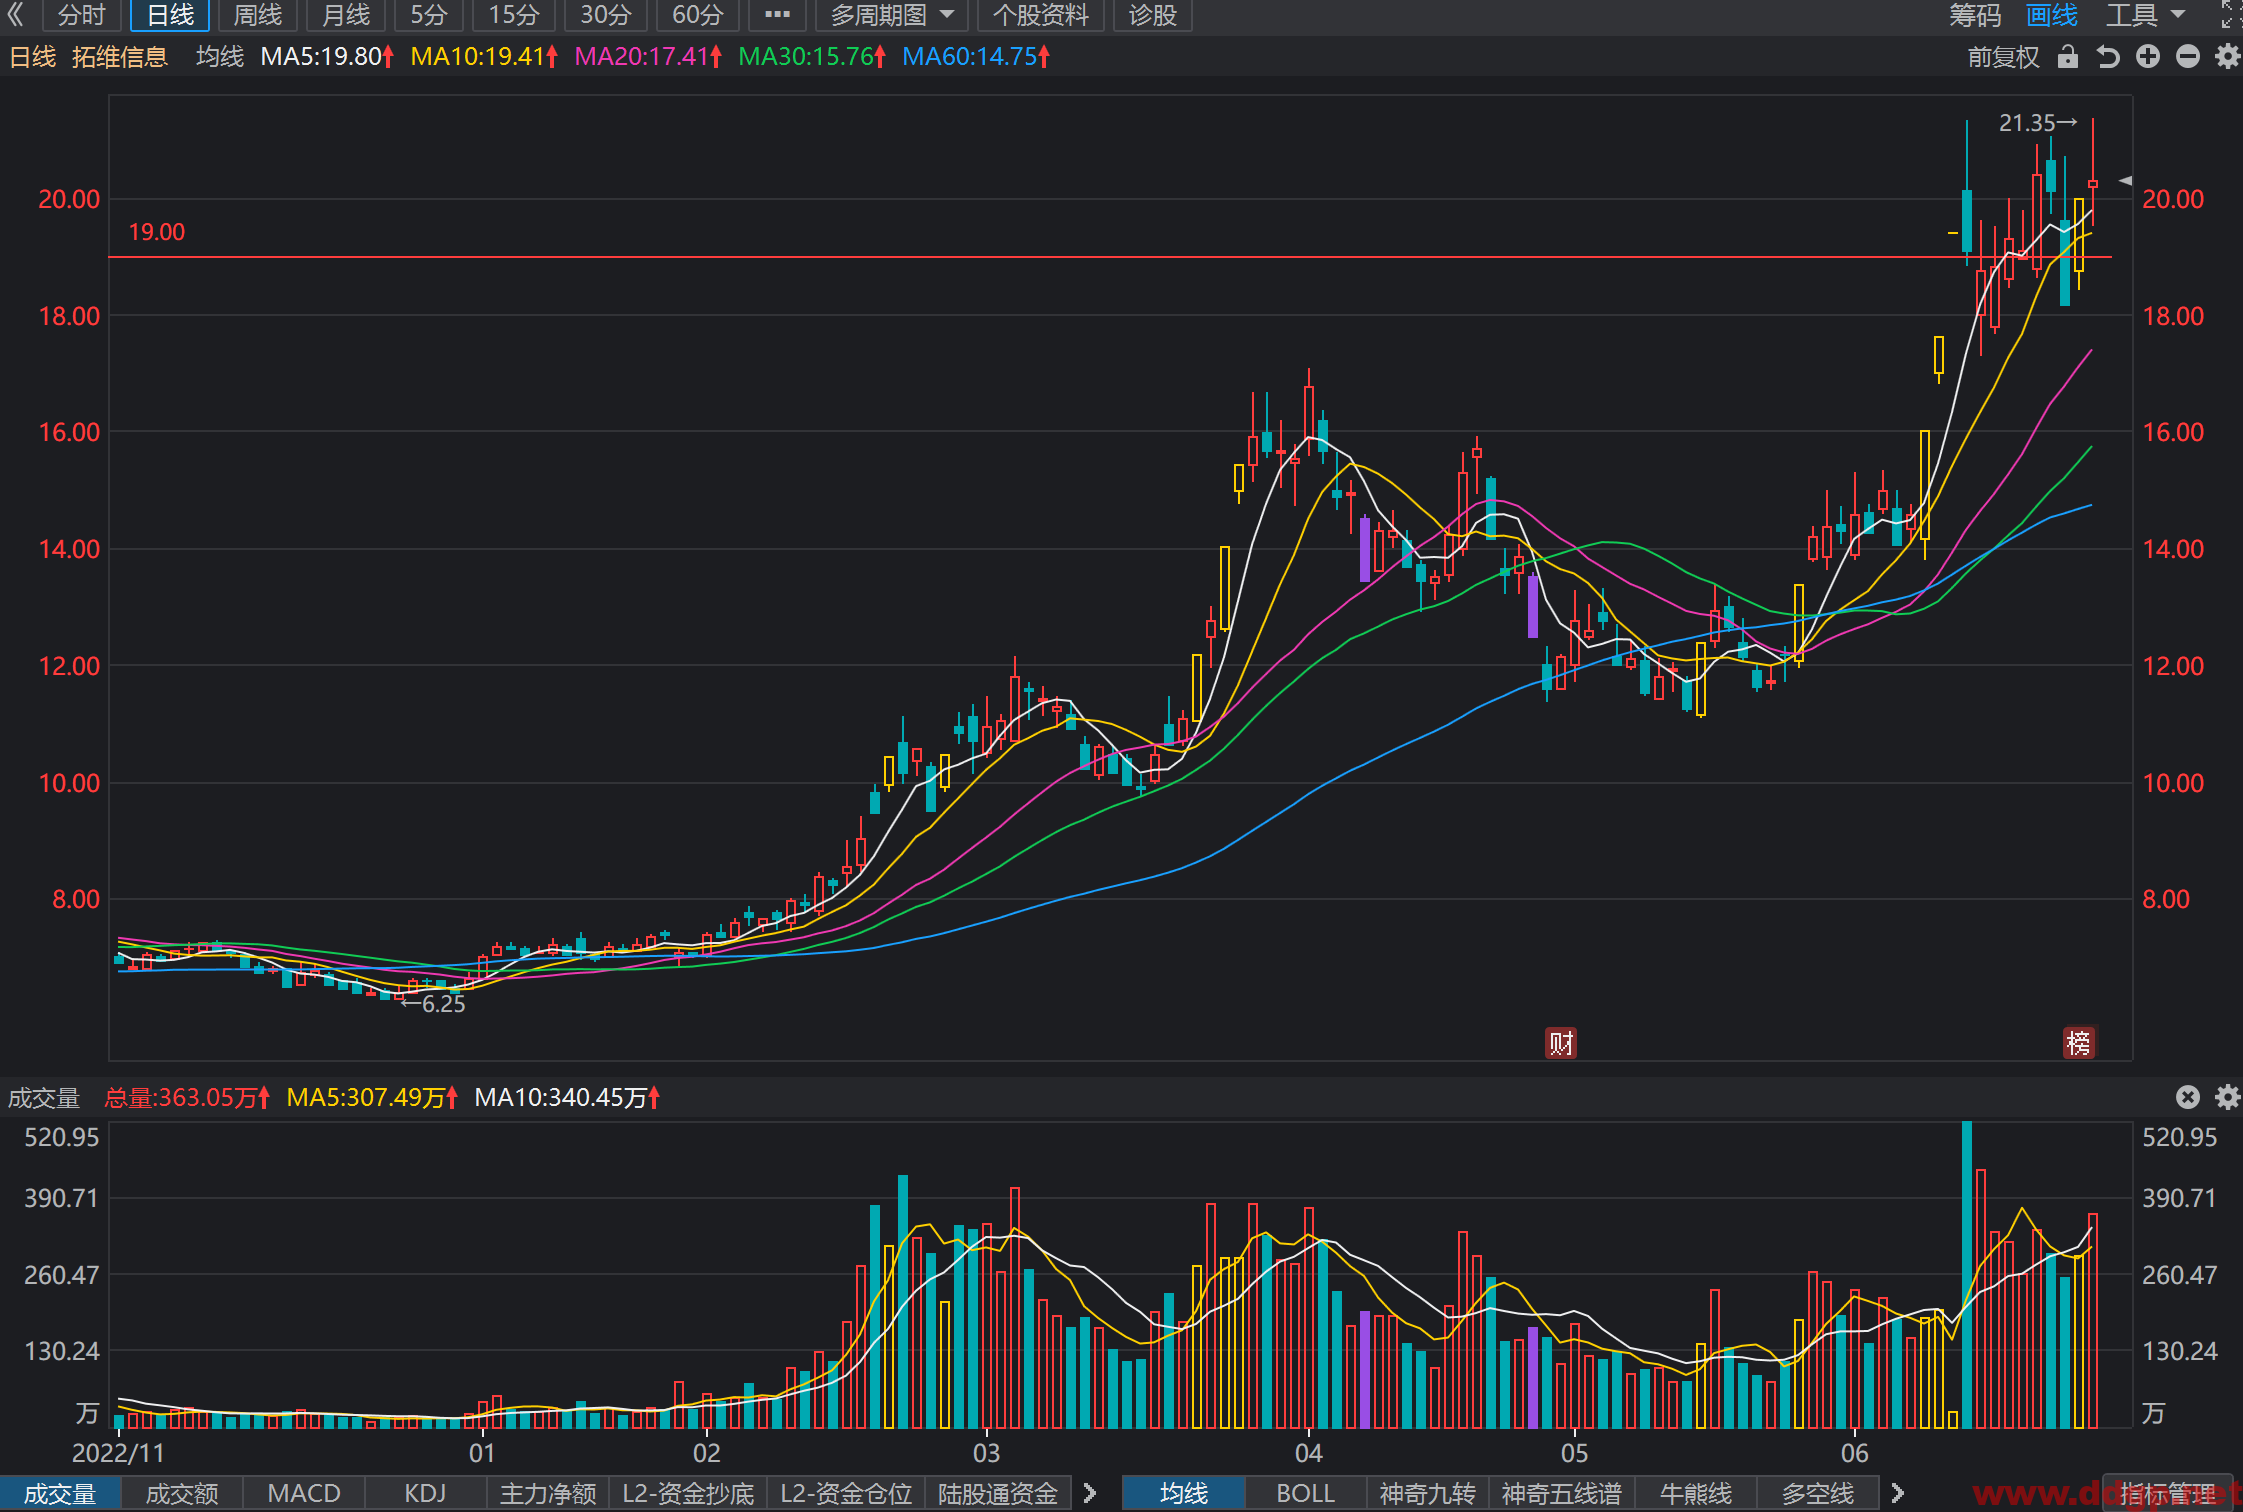The height and width of the screenshot is (1512, 2243).
Task: Toggle 前复权 price adjustment
Action: click(x=2003, y=57)
